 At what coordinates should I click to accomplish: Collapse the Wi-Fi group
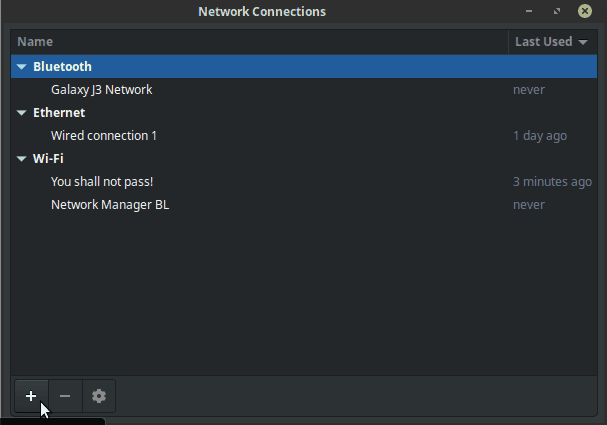pos(22,159)
